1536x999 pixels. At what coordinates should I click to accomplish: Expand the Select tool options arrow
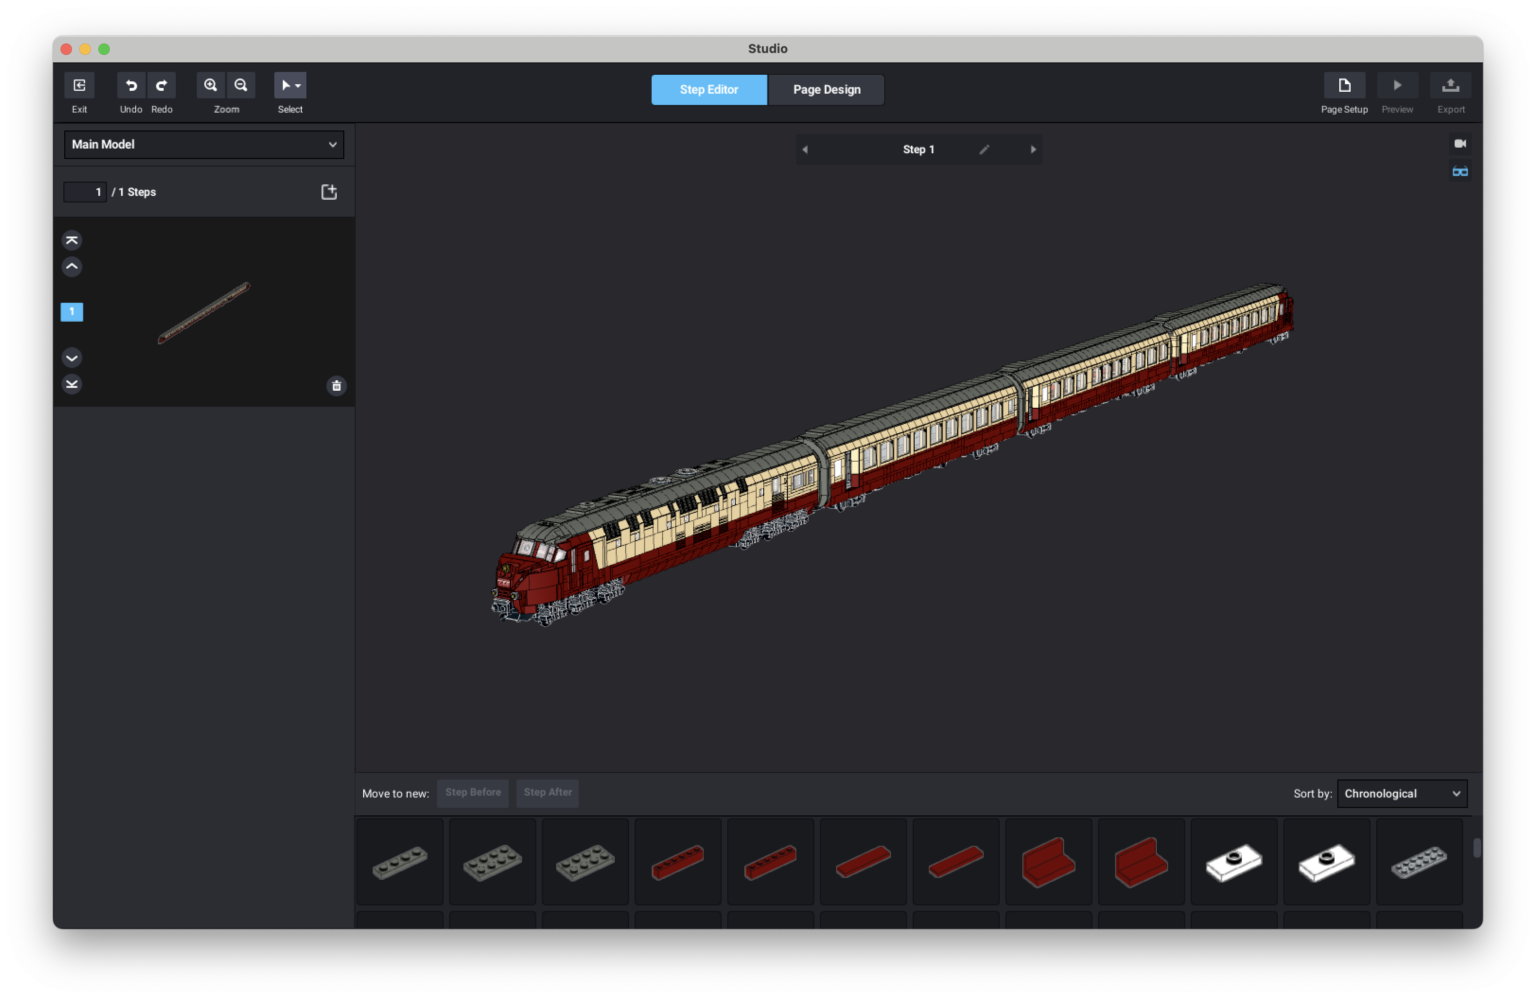pos(297,85)
